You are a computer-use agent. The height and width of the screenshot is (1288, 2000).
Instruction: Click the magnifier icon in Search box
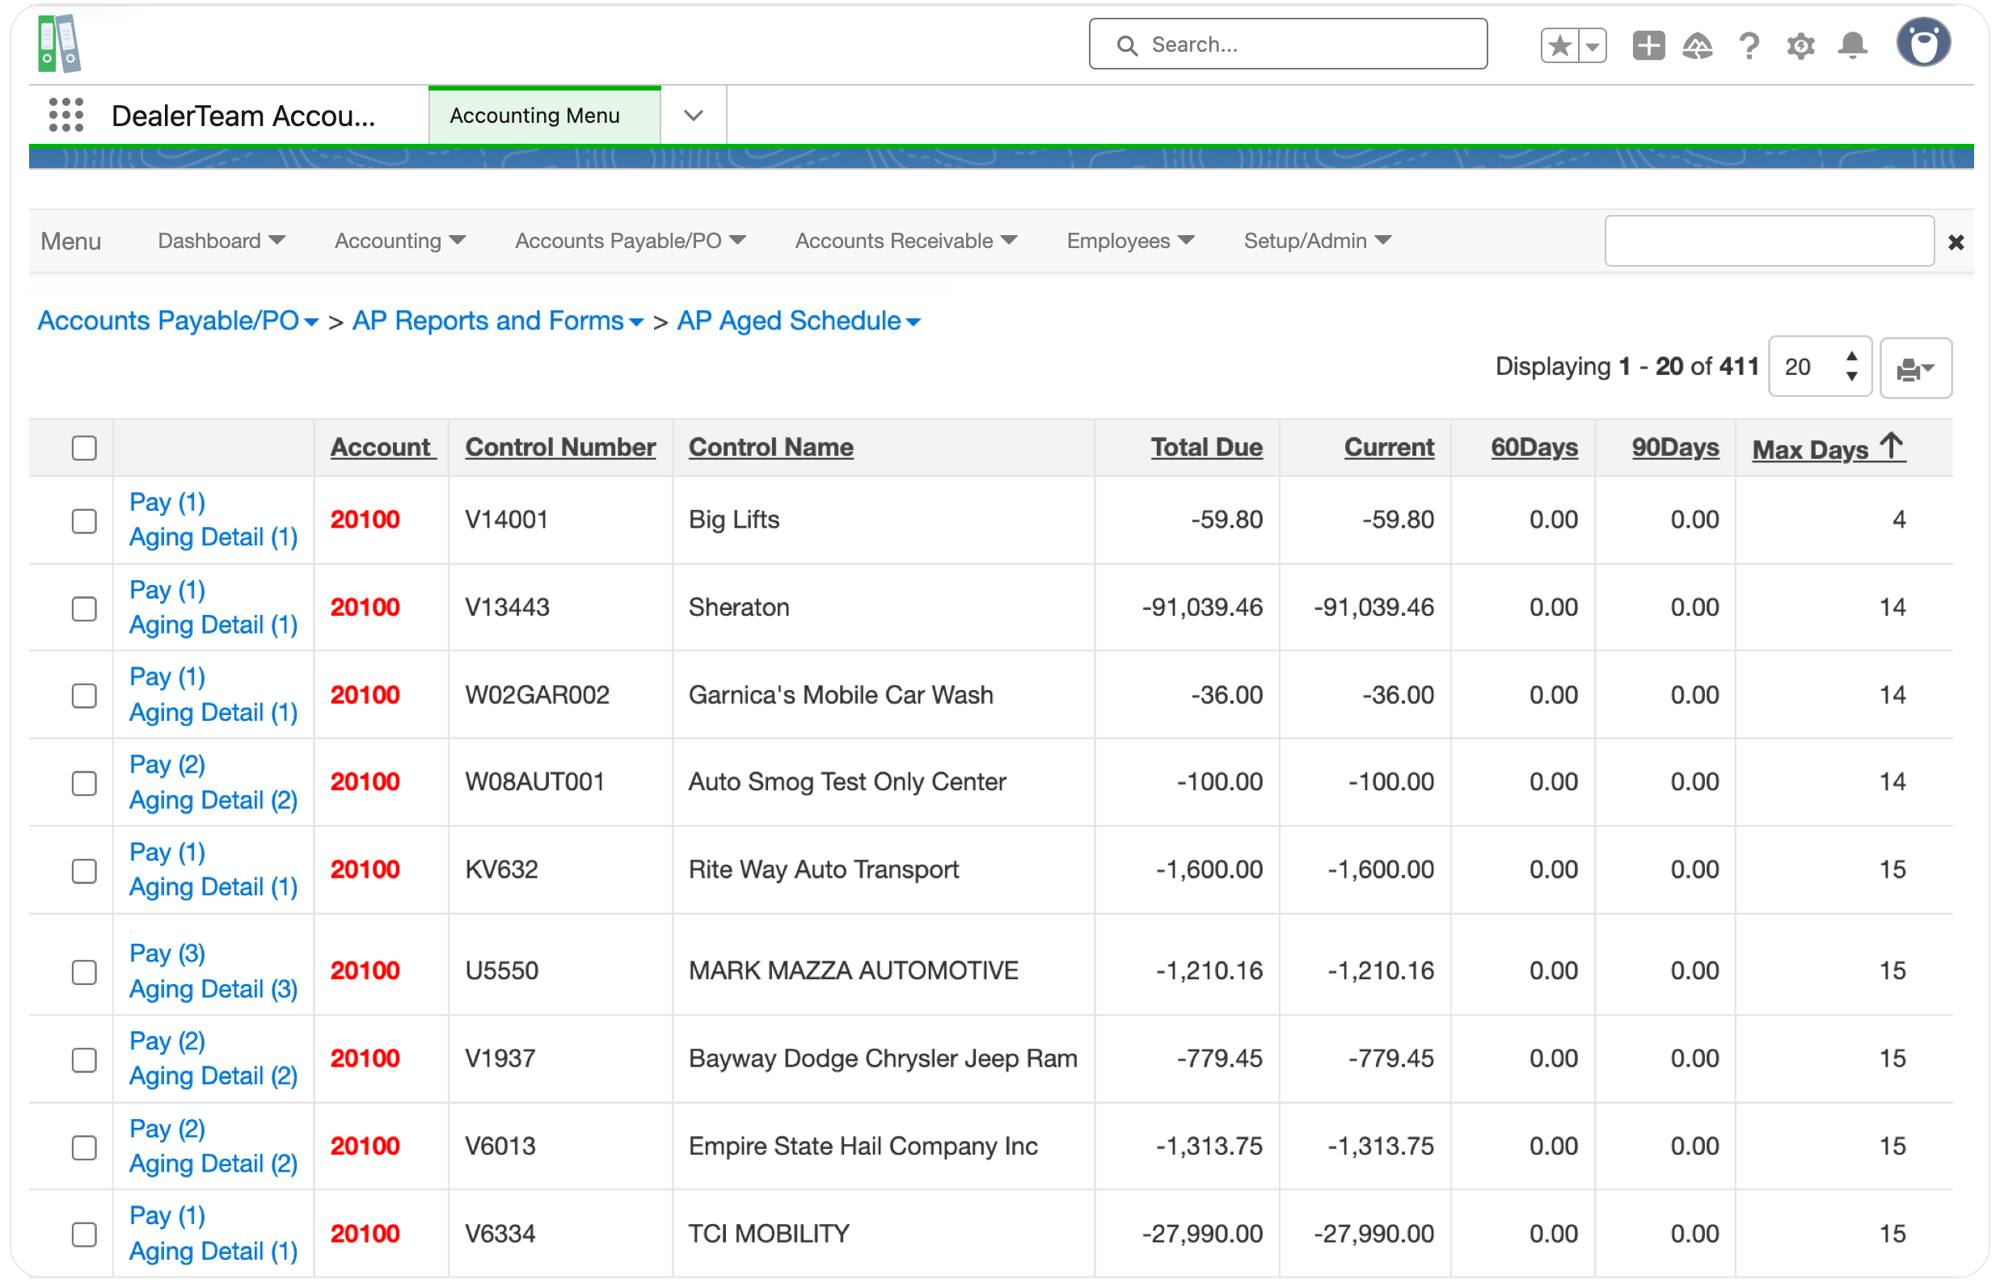1127,45
